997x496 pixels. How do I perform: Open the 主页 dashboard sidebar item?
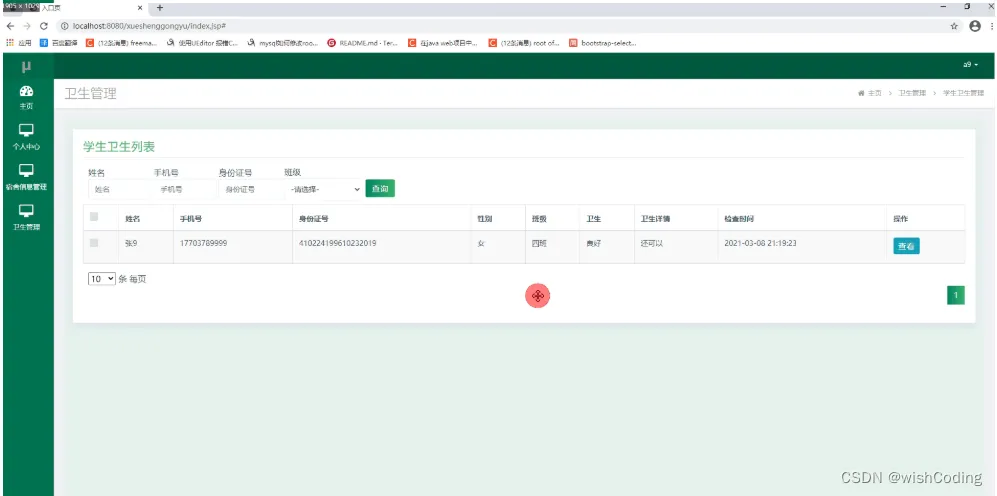26,98
